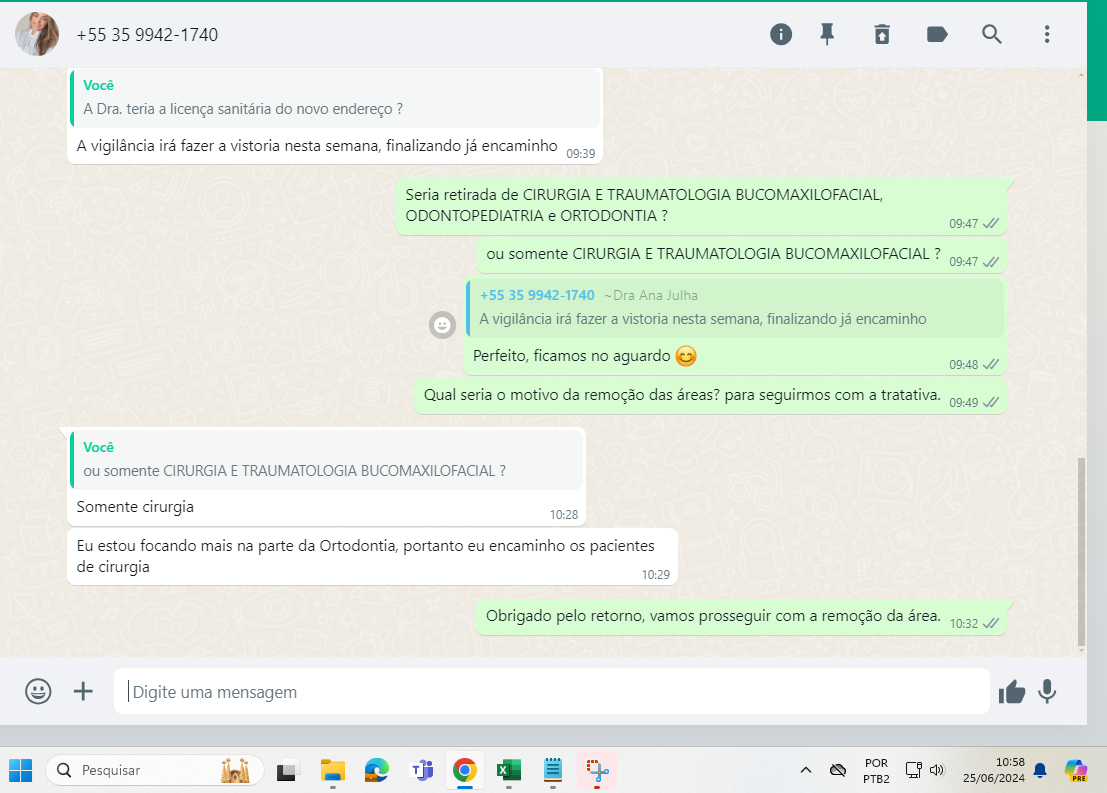Open Notepad from the taskbar

click(x=552, y=770)
